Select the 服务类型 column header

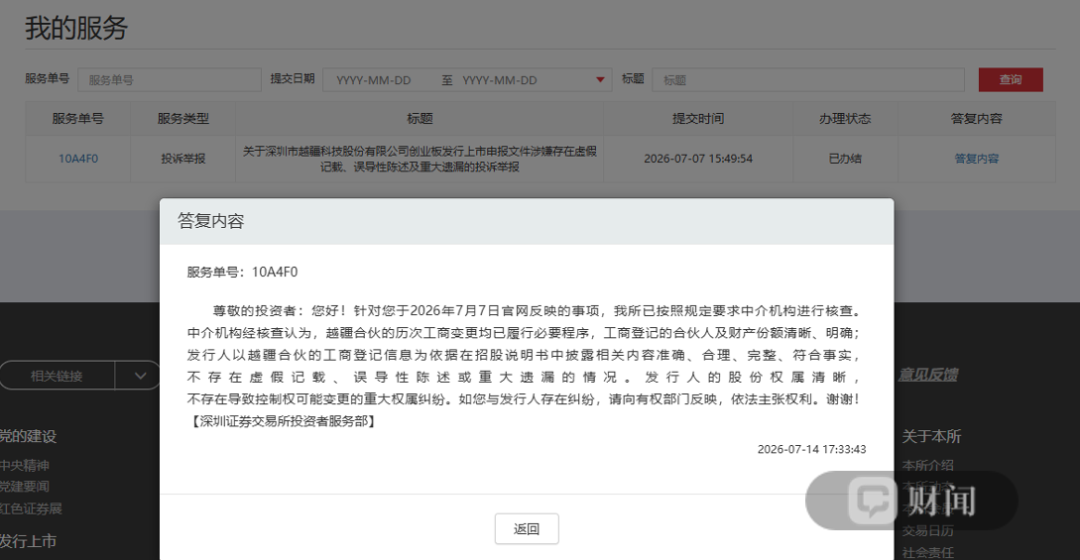183,118
